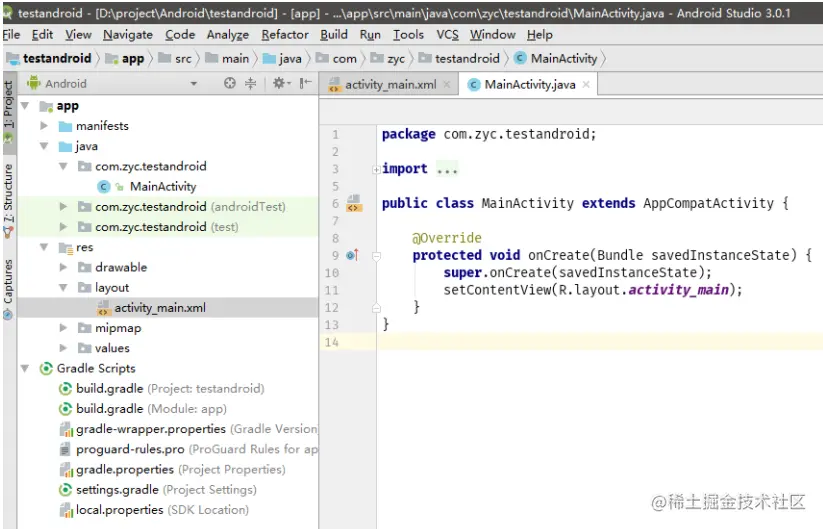
Task: Close the MainActivity.java tab
Action: click(586, 84)
